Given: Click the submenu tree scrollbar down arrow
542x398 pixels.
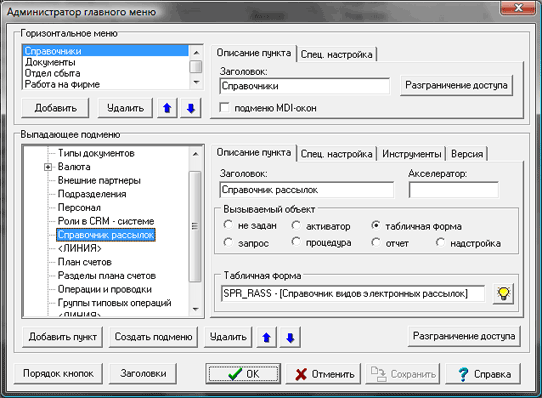Looking at the screenshot, I should tap(196, 309).
